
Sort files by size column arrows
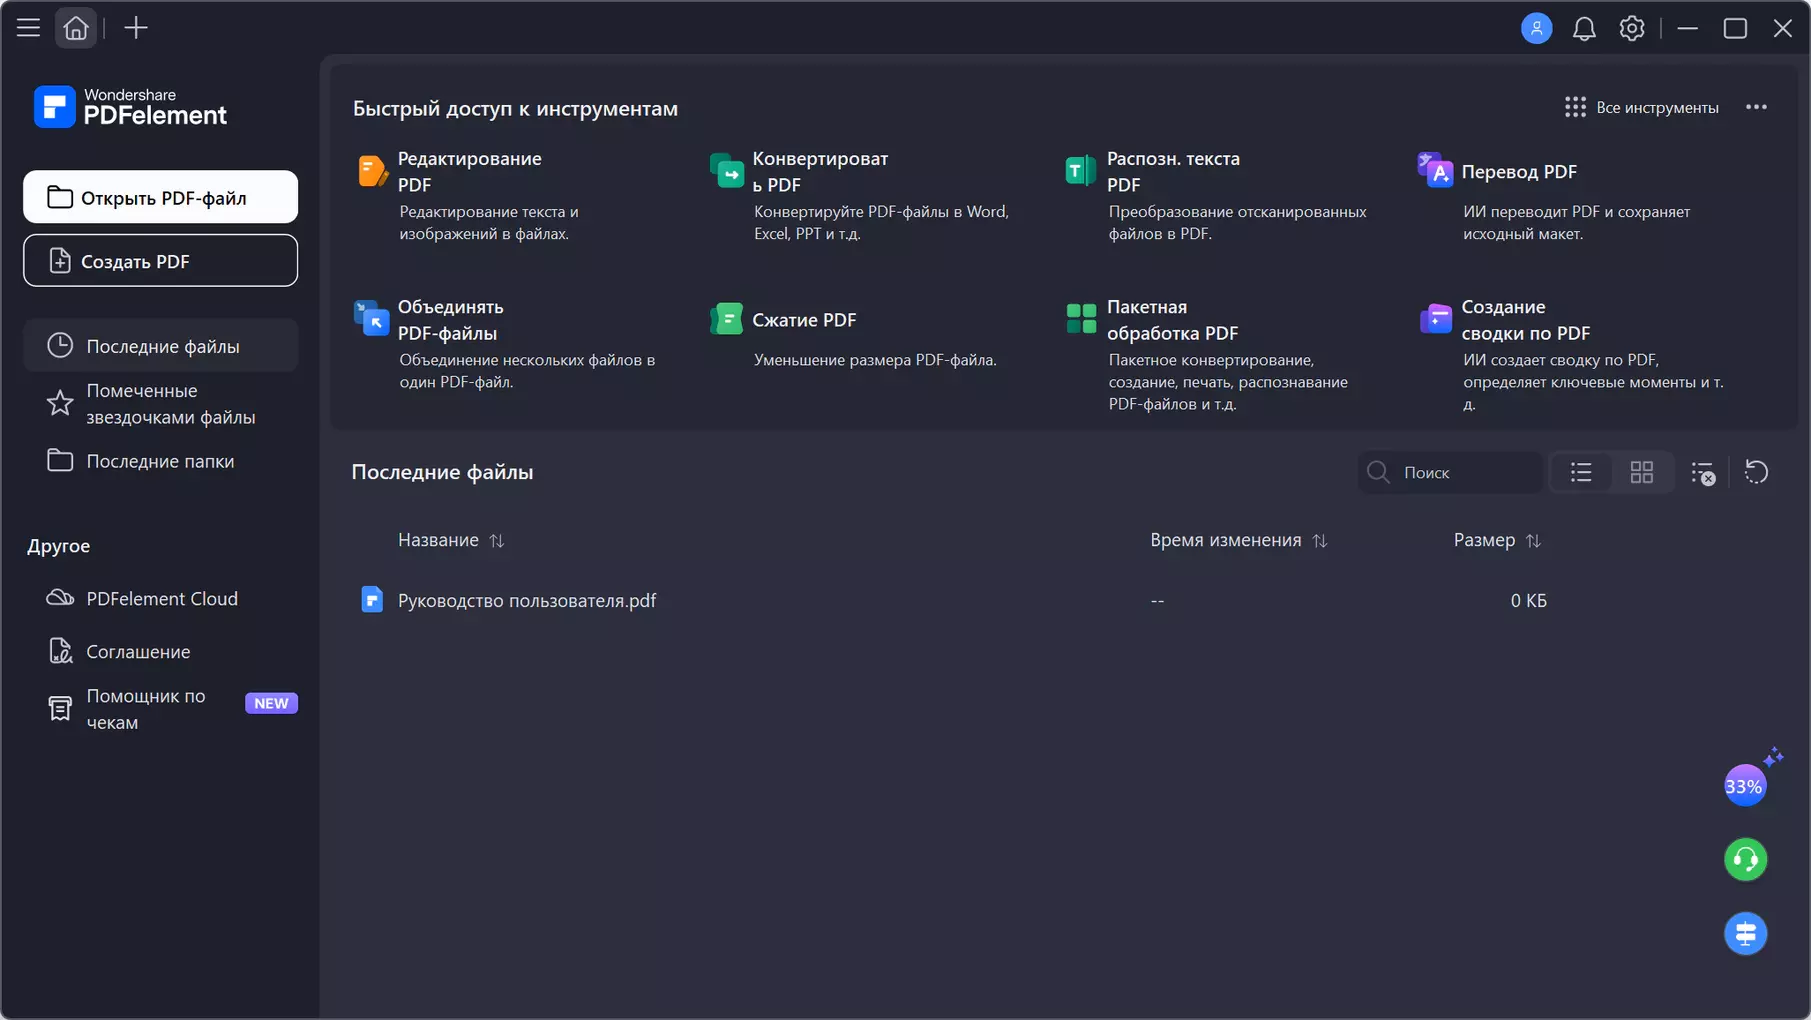point(1534,541)
